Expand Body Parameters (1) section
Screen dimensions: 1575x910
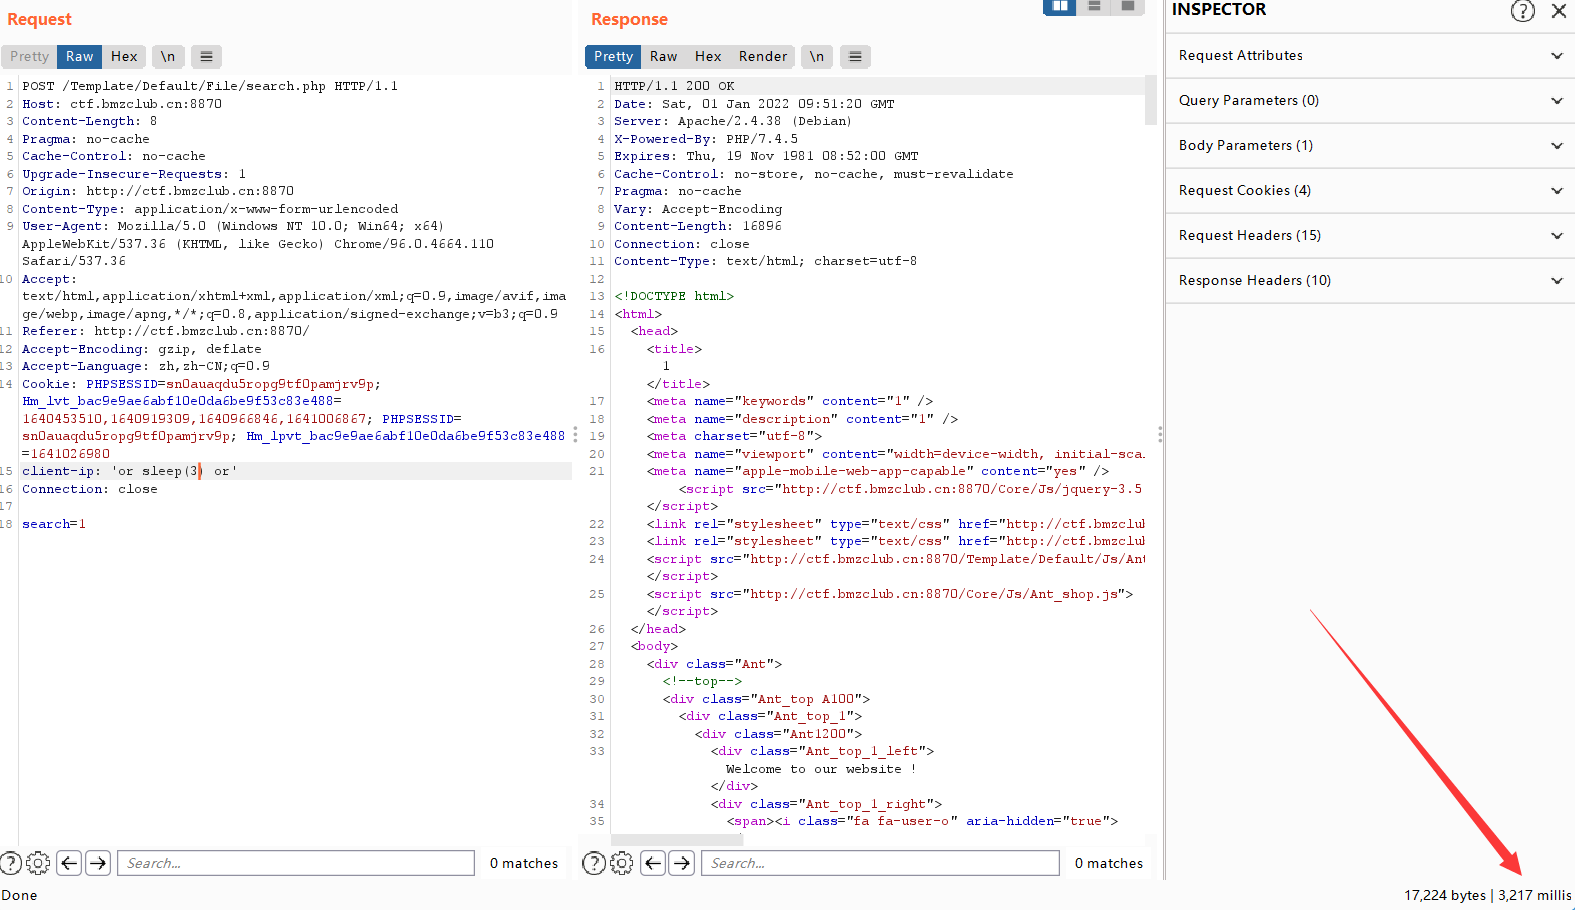(1370, 146)
